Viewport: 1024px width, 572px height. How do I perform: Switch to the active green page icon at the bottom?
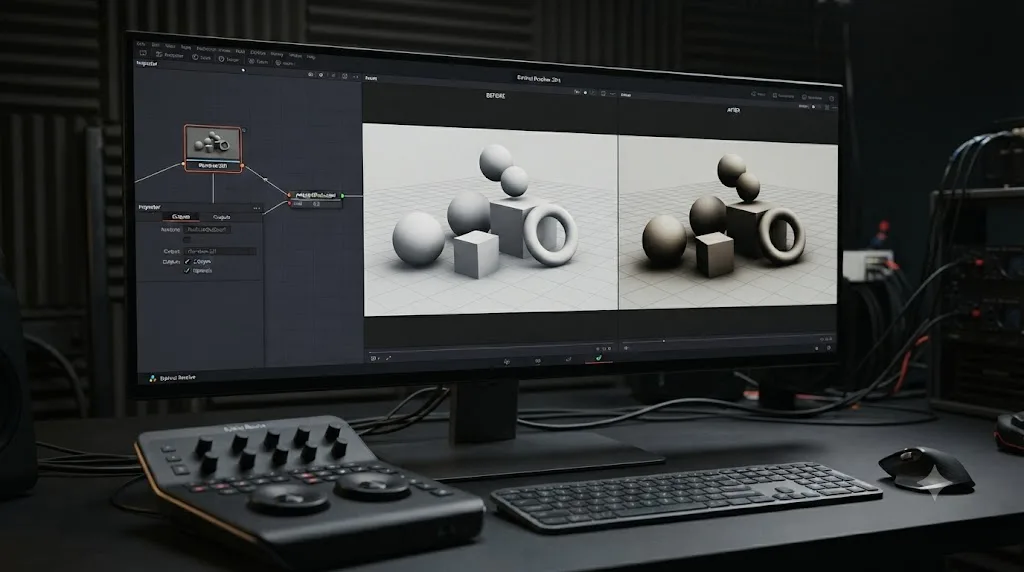(x=598, y=358)
